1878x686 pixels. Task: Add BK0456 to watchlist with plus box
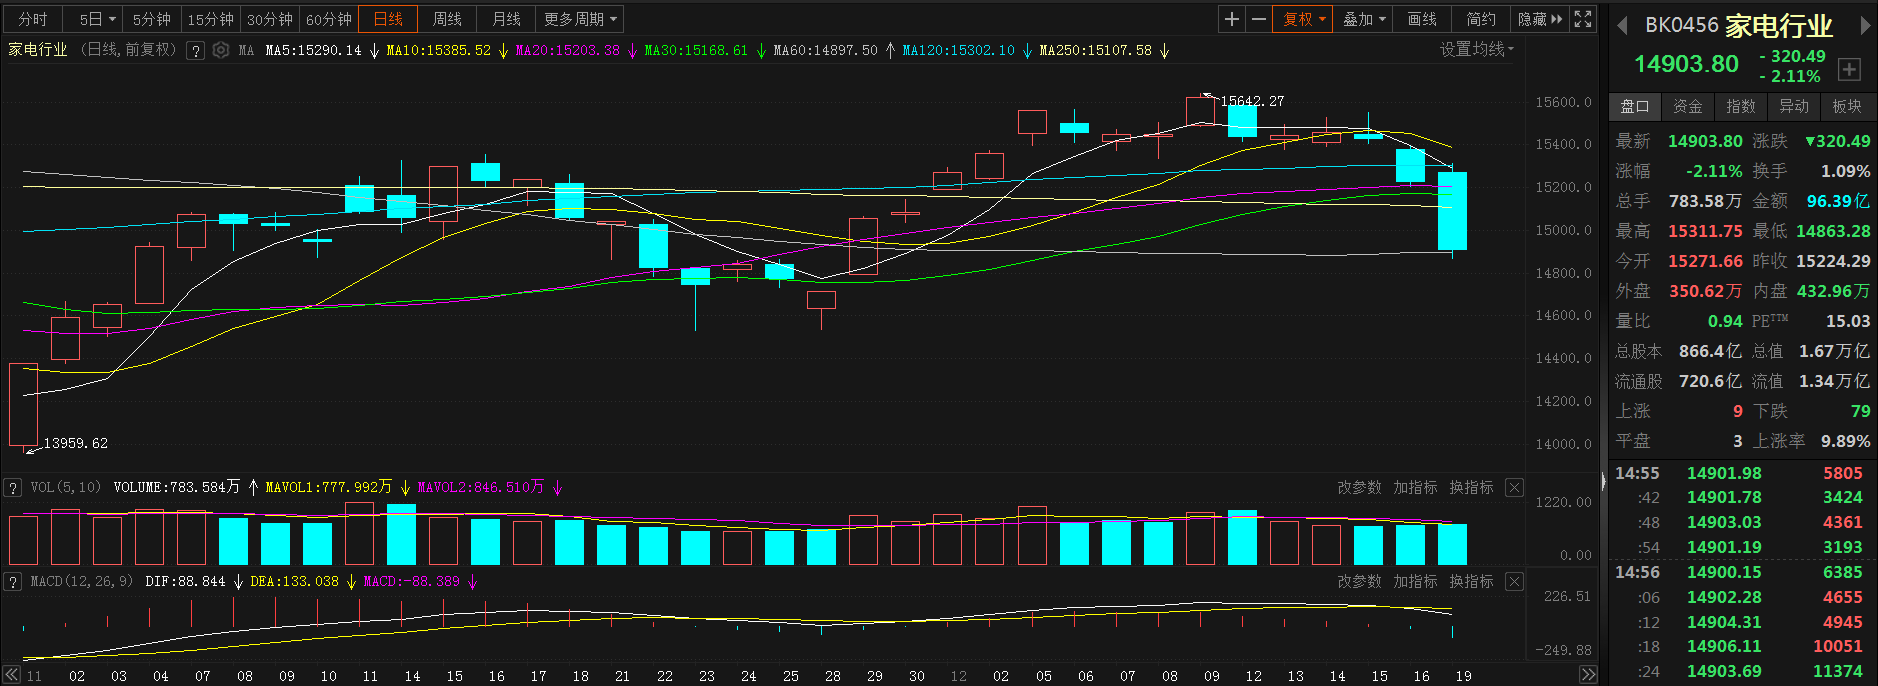[1849, 69]
